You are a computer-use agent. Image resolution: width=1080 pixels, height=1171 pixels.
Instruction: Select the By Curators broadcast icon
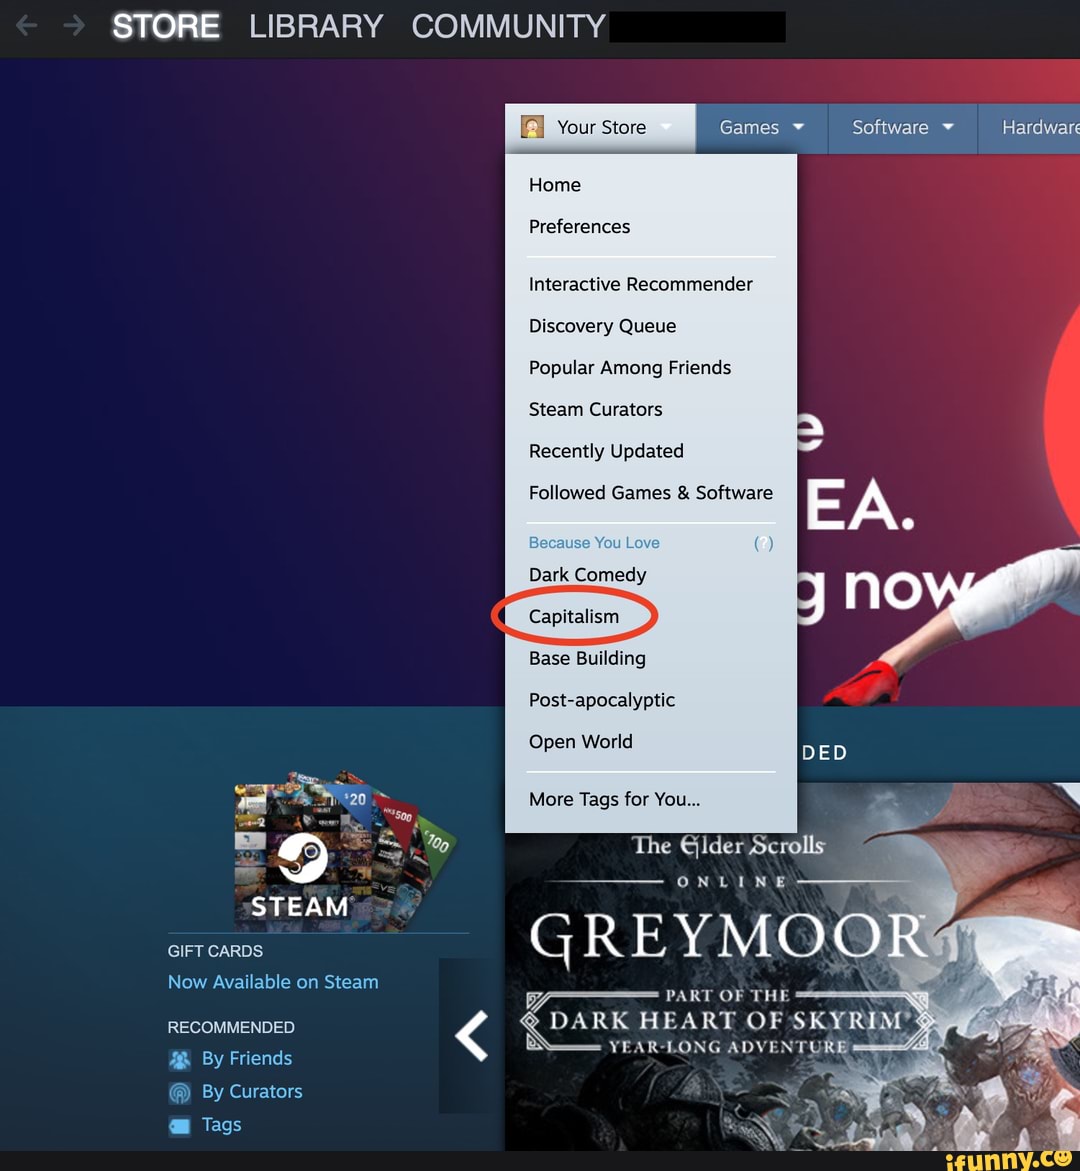click(179, 1091)
